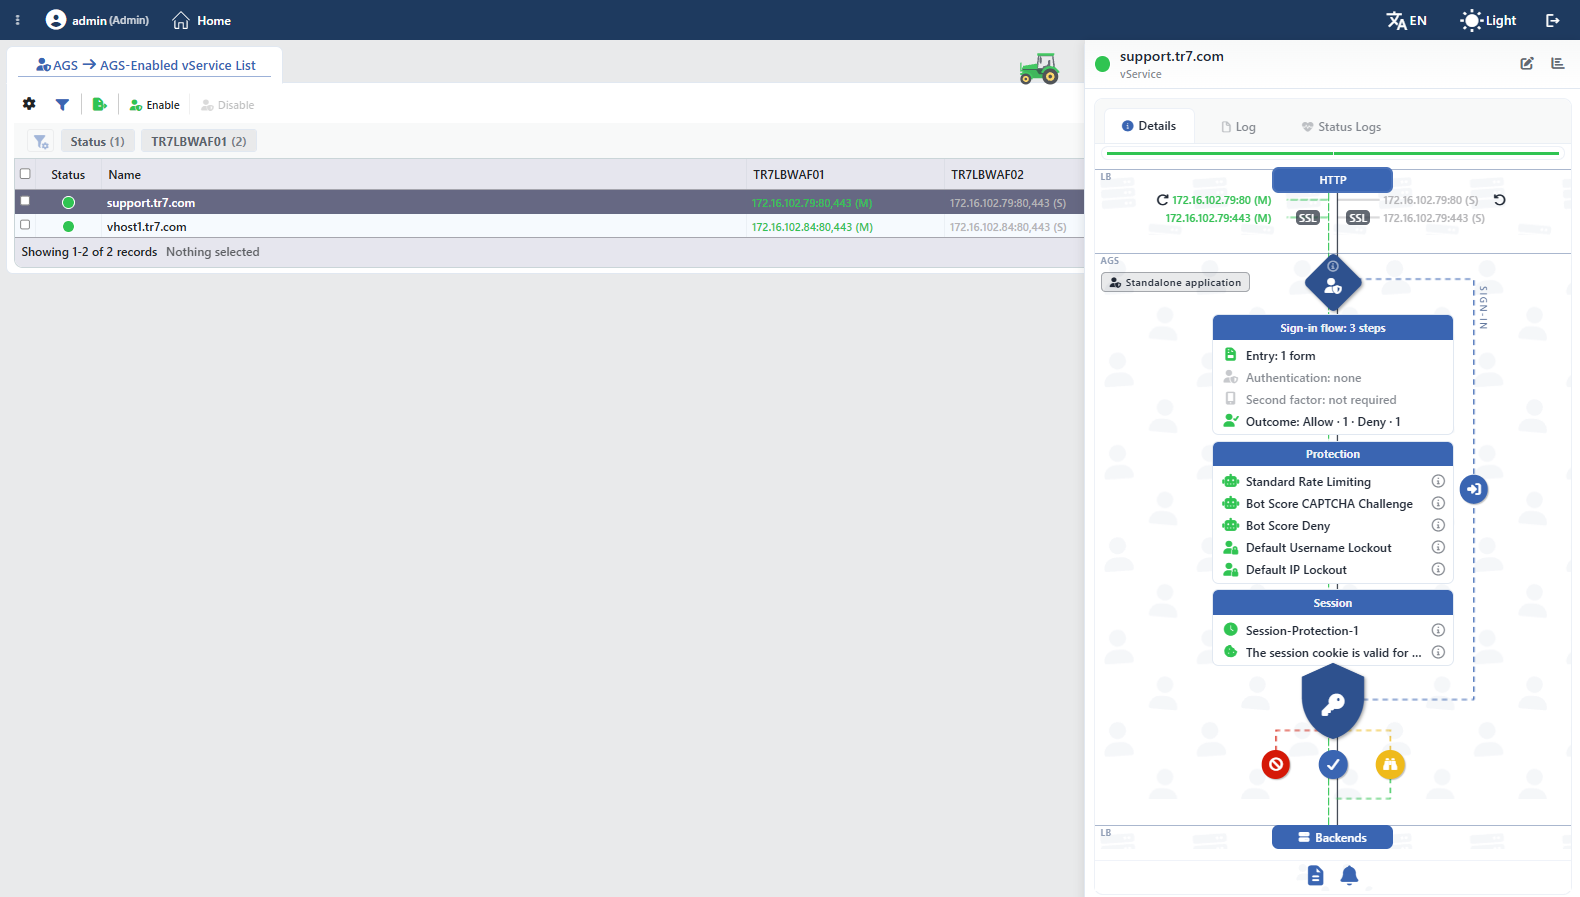Image resolution: width=1580 pixels, height=897 pixels.
Task: Switch to the Log tab
Action: [x=1238, y=127]
